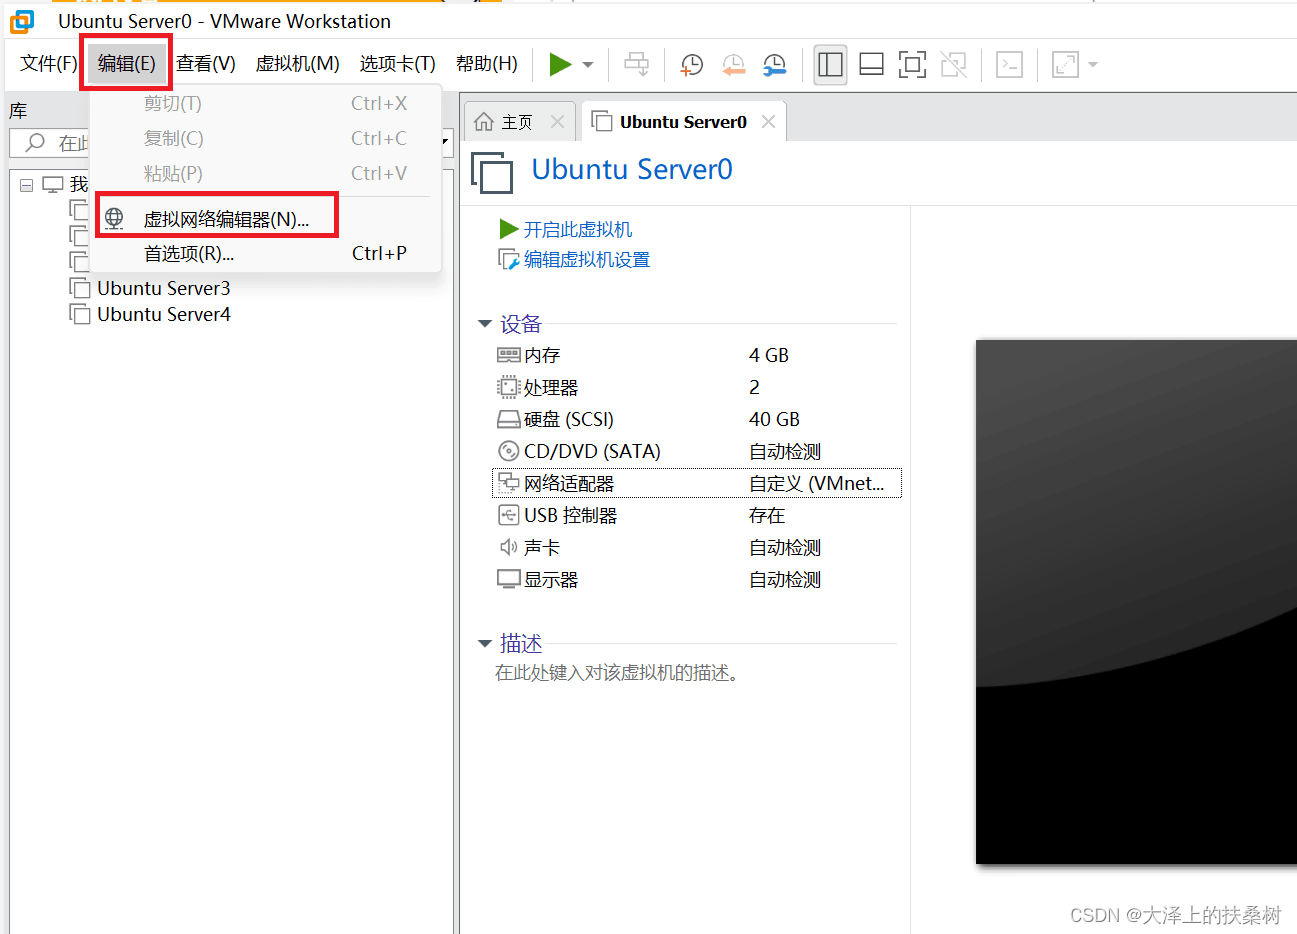This screenshot has height=934, width=1297.
Task: Click the green play icon beside 开启此虚拟机
Action: 508,229
